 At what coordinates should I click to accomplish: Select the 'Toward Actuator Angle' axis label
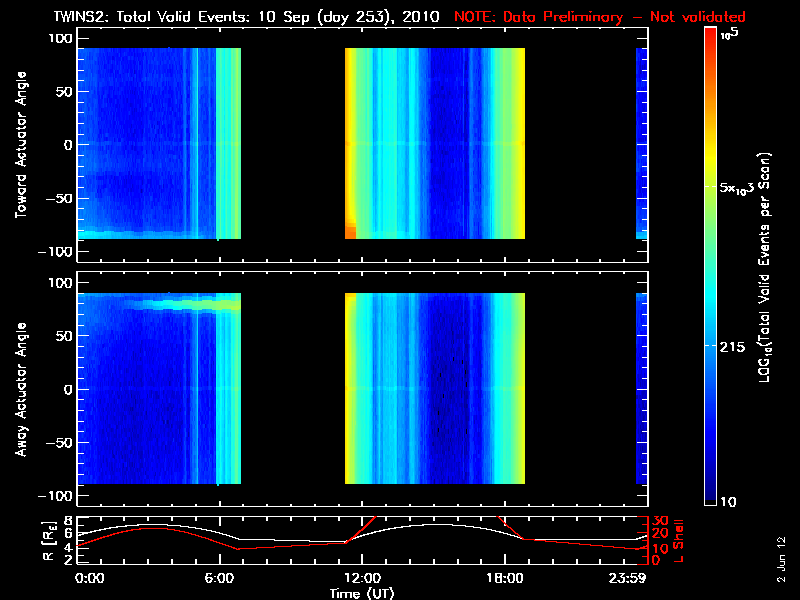tap(20, 145)
